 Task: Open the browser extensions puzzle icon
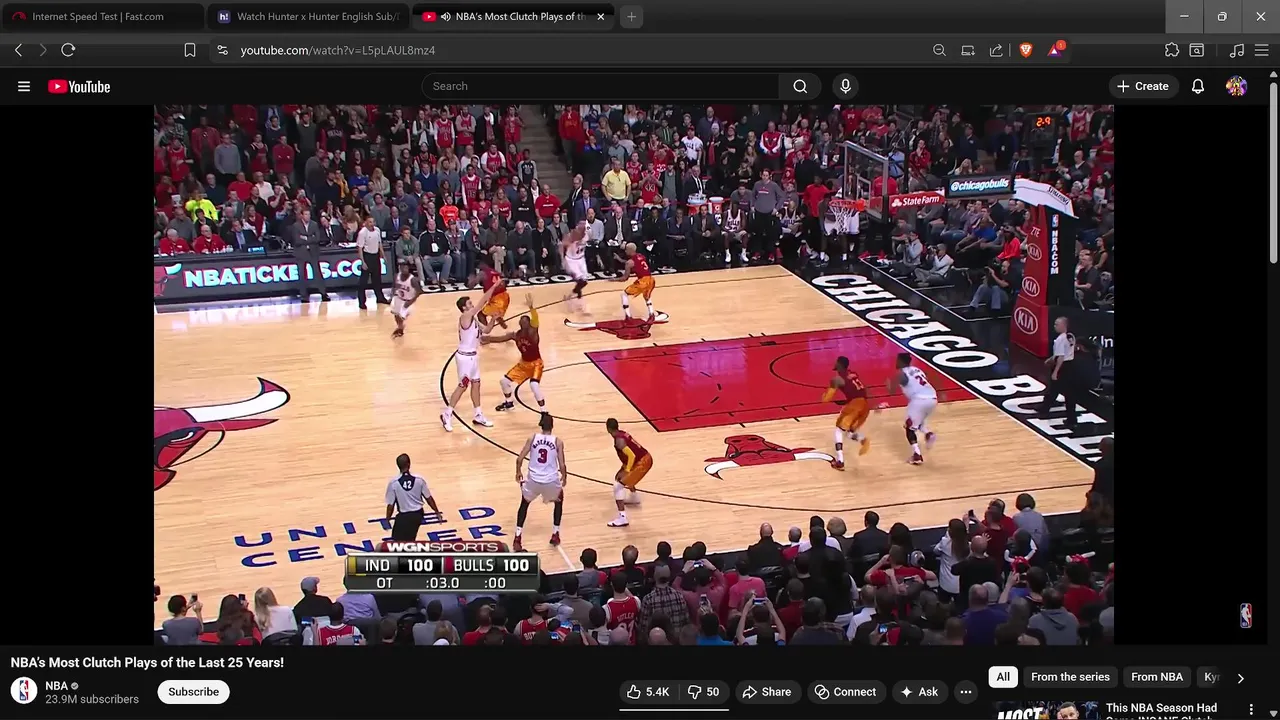point(1172,50)
